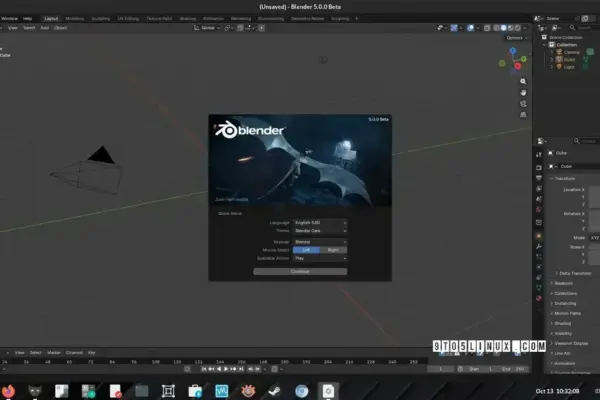This screenshot has width=600, height=400.
Task: Switch to the Modeling workspace tab
Action: pos(75,18)
